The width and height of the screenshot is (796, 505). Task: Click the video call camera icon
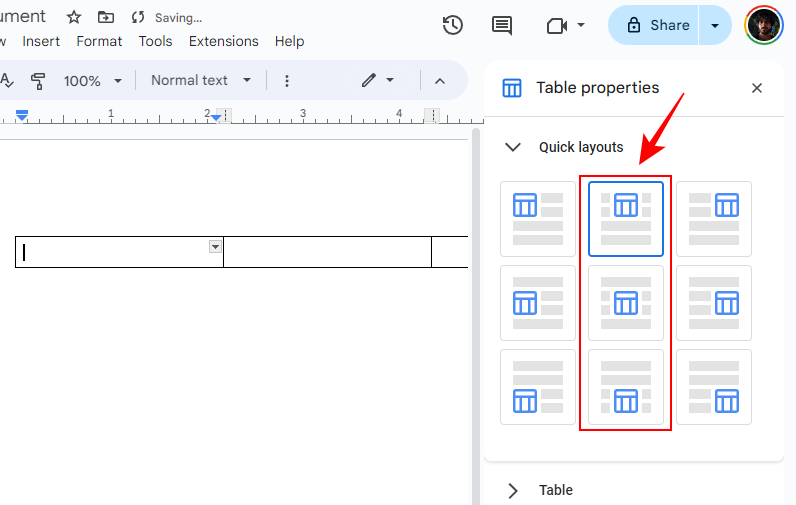pos(557,25)
